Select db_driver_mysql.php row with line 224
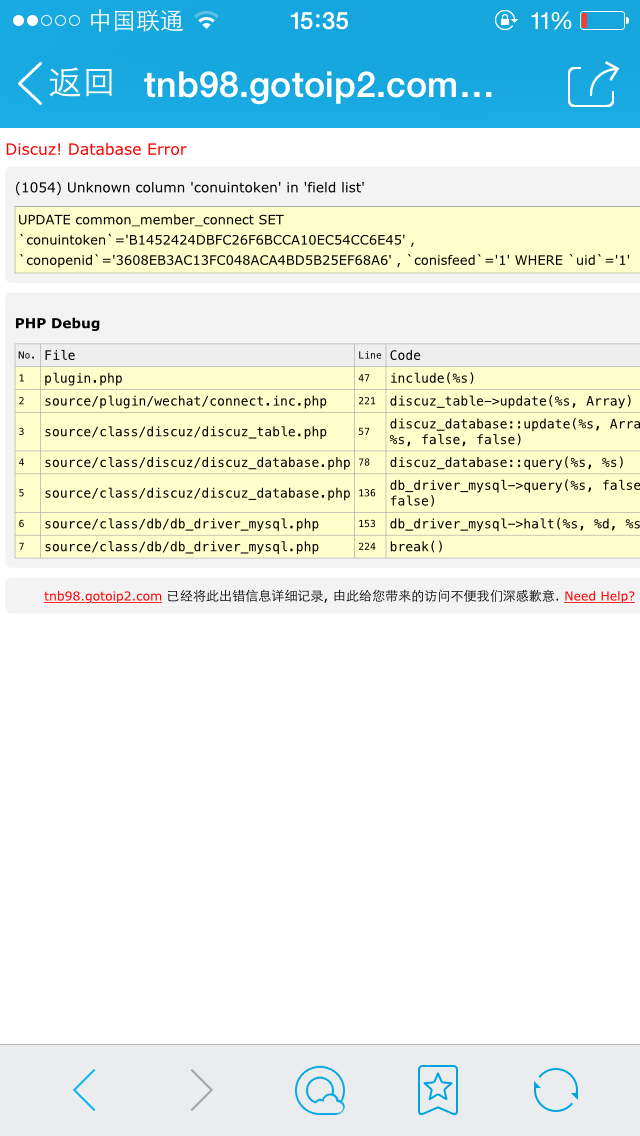 click(x=327, y=546)
